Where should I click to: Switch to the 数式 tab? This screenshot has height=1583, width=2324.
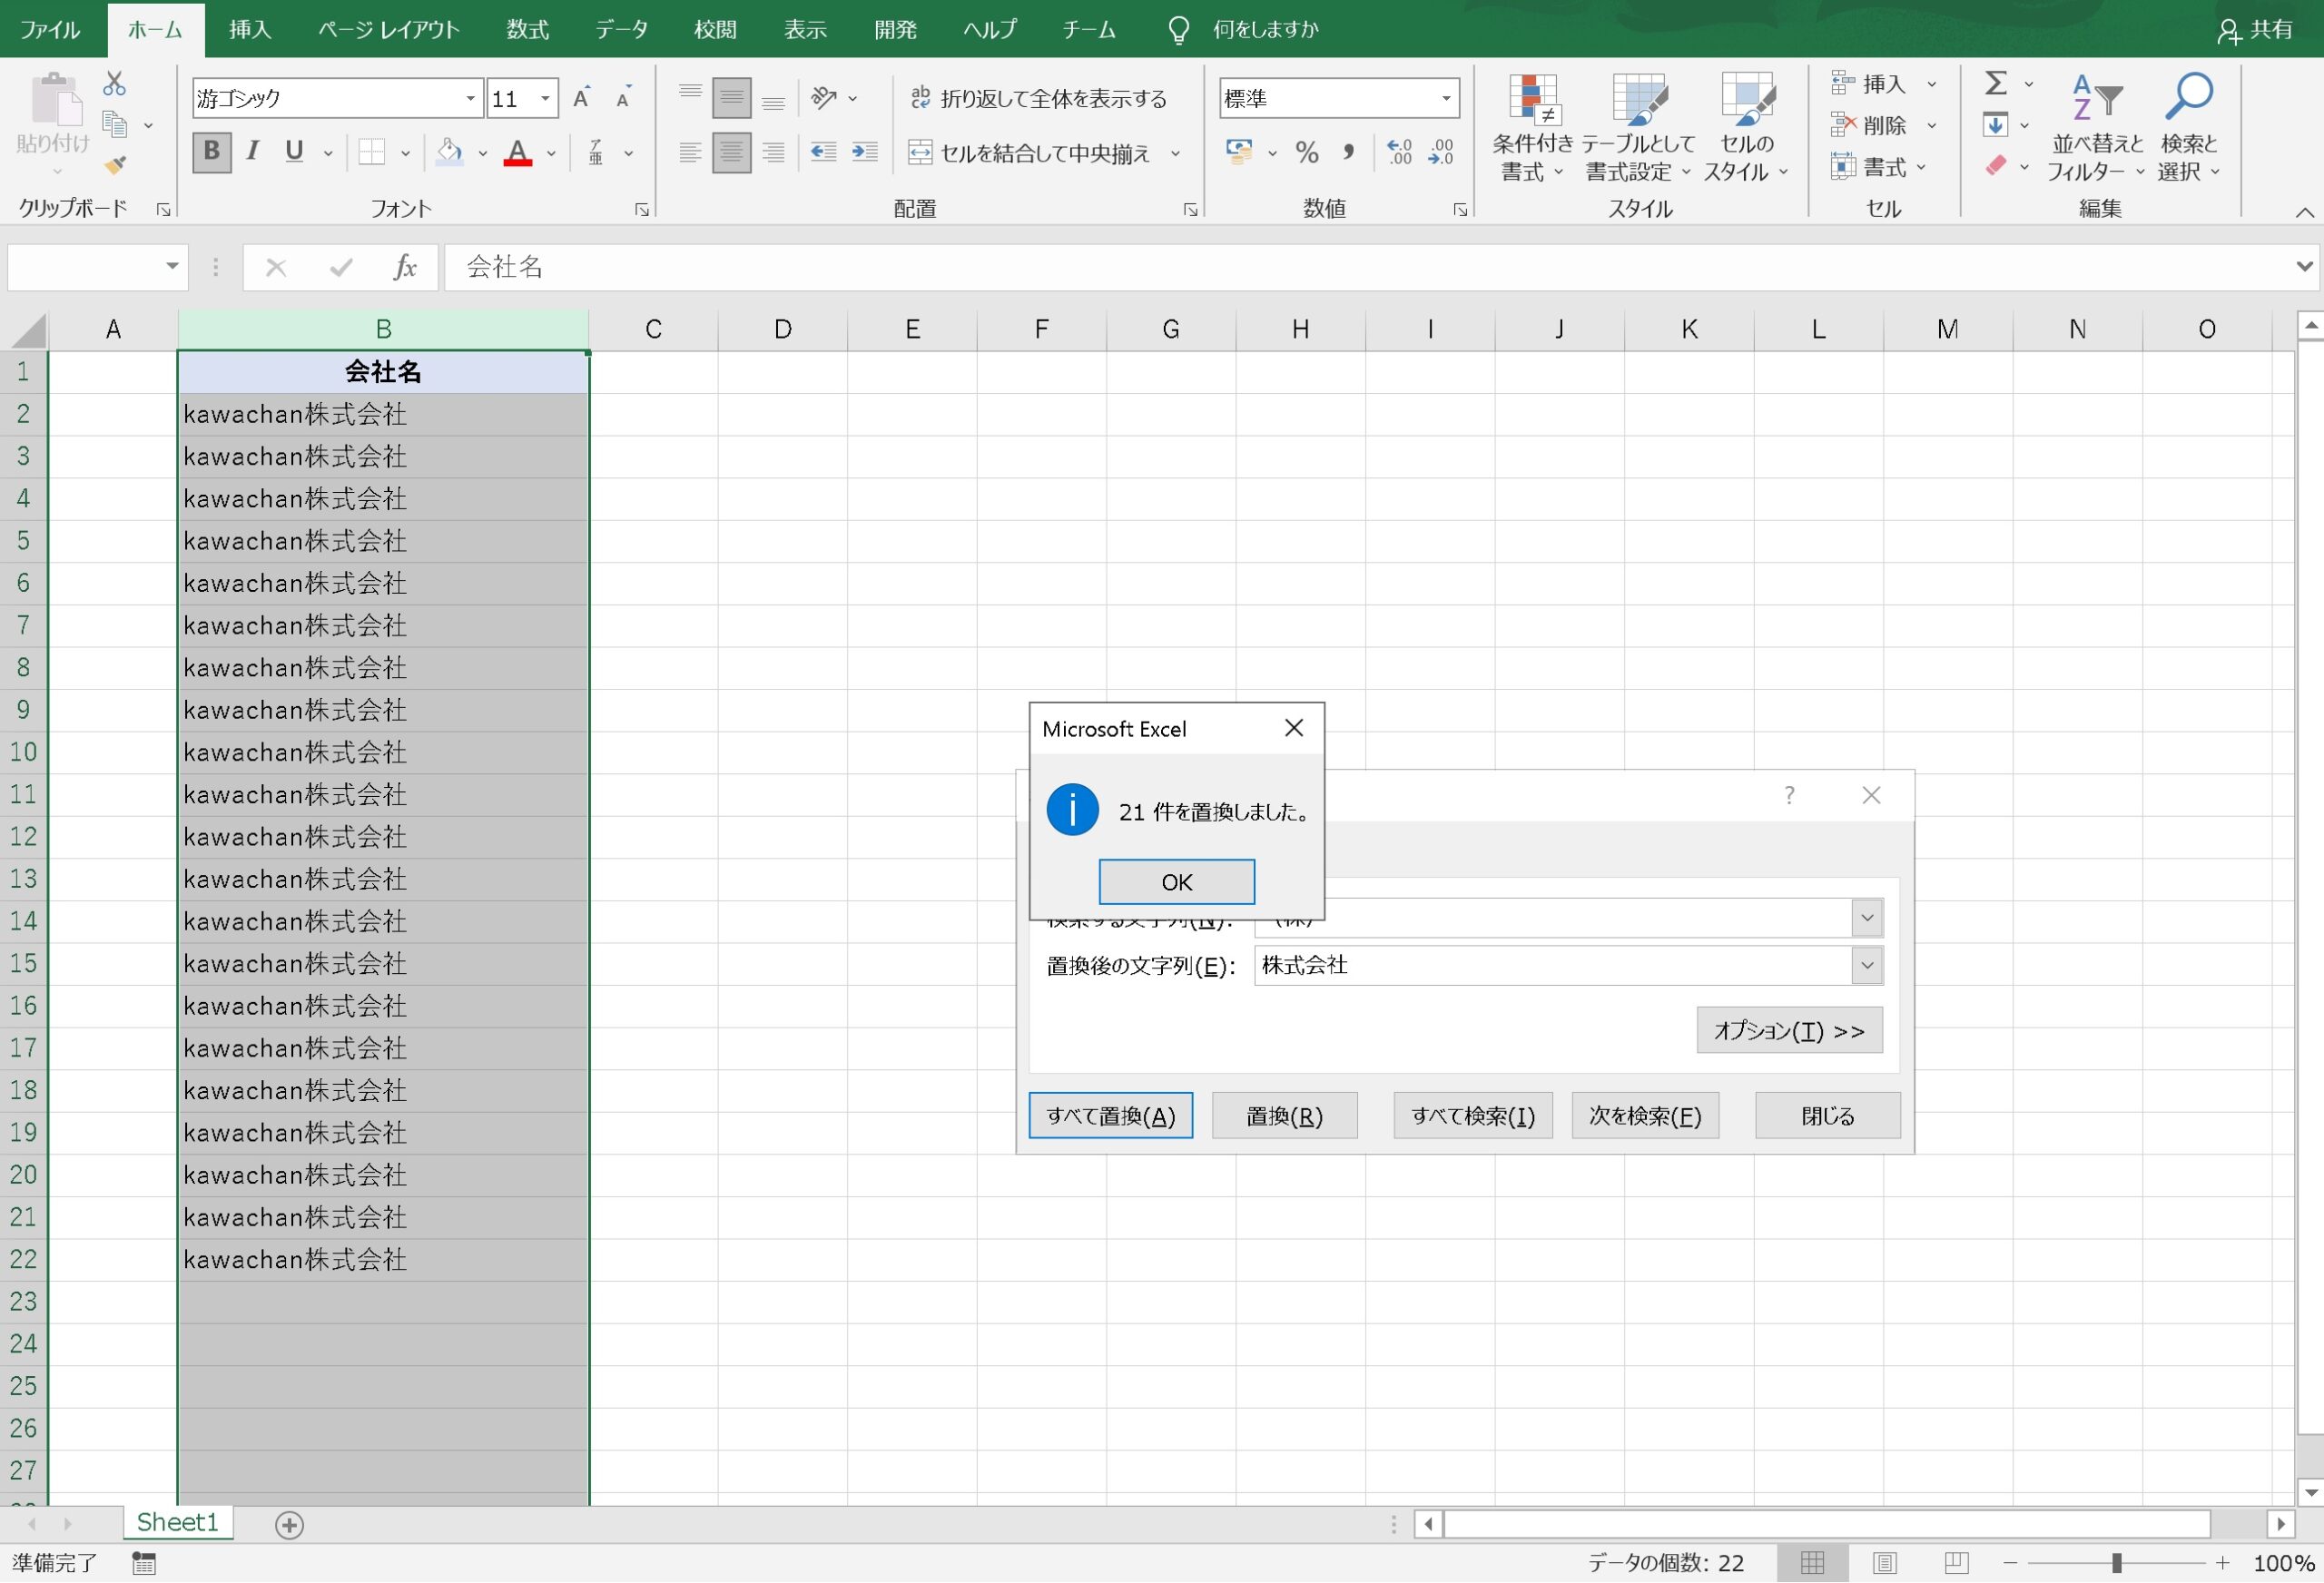[528, 29]
